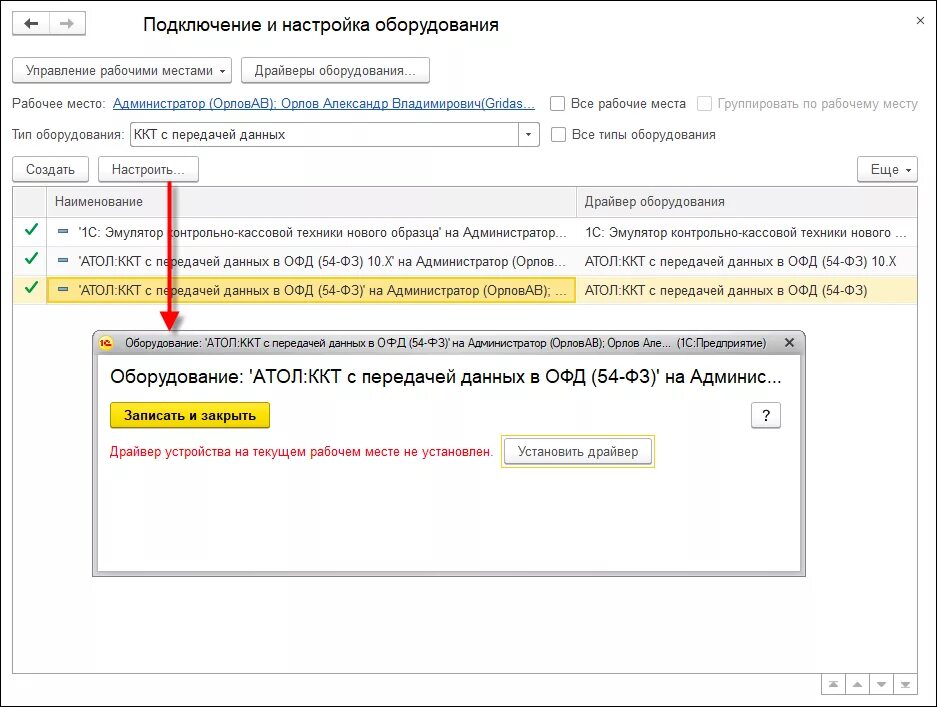Open help with the question mark button
This screenshot has width=937, height=707.
point(765,415)
